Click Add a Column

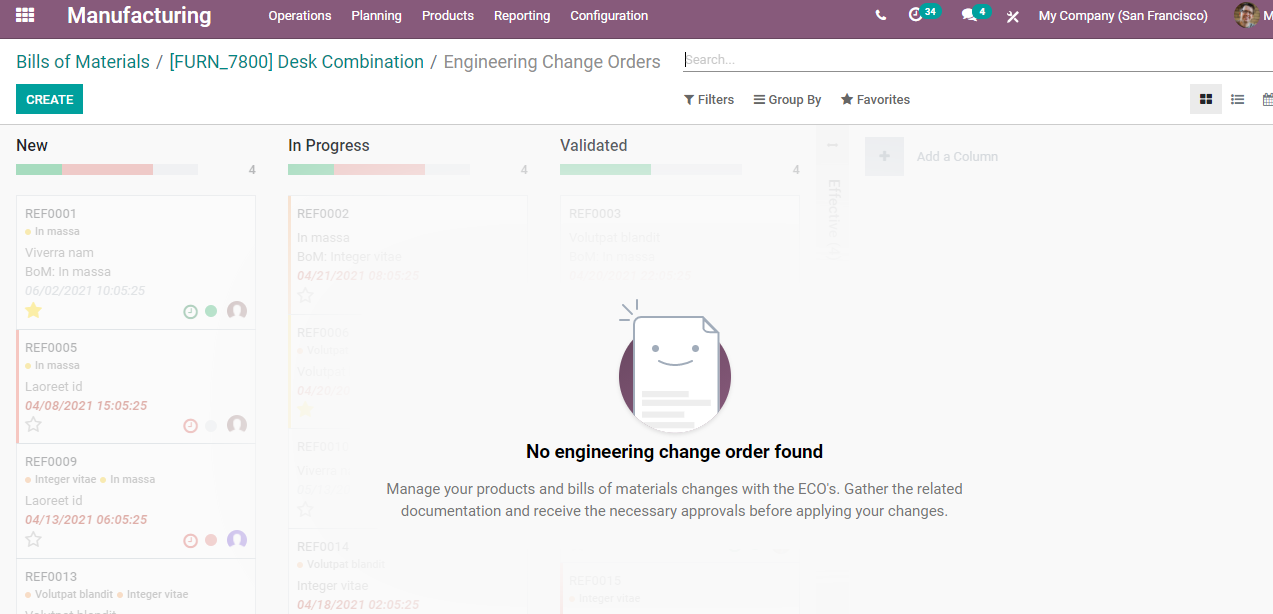[x=957, y=156]
